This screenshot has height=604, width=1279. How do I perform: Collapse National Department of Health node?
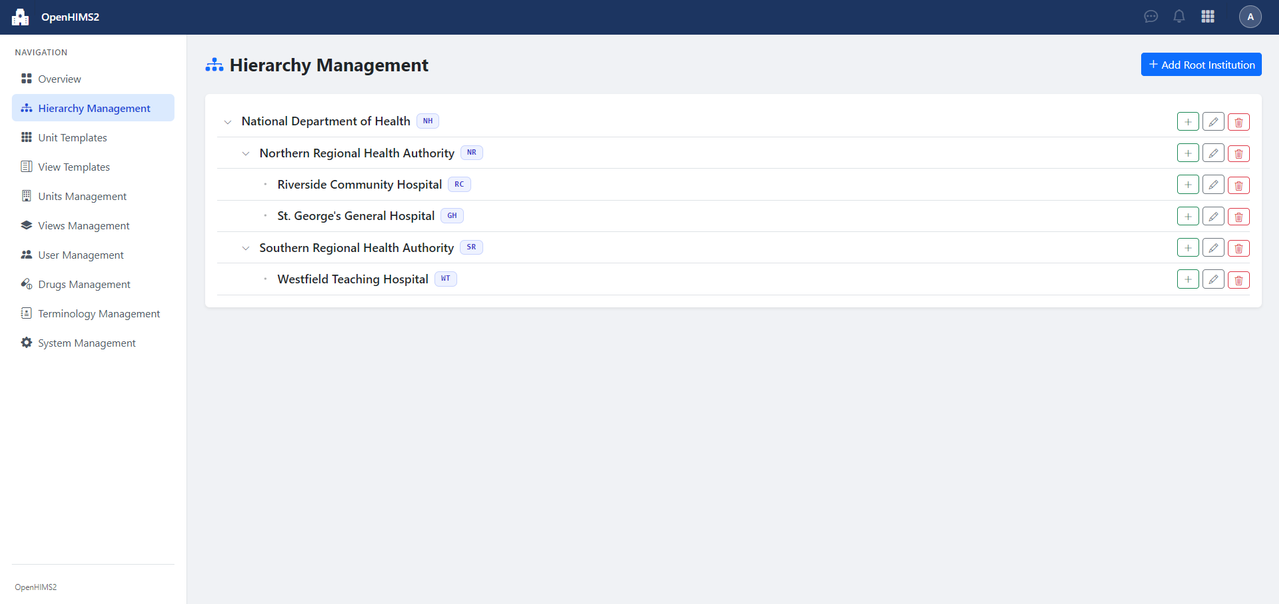coord(228,122)
